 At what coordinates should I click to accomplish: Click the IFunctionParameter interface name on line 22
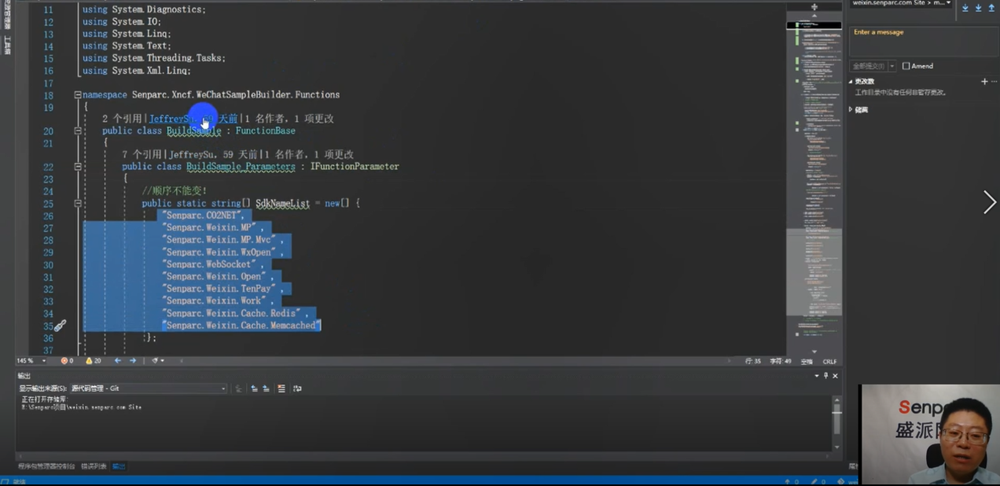click(x=355, y=166)
